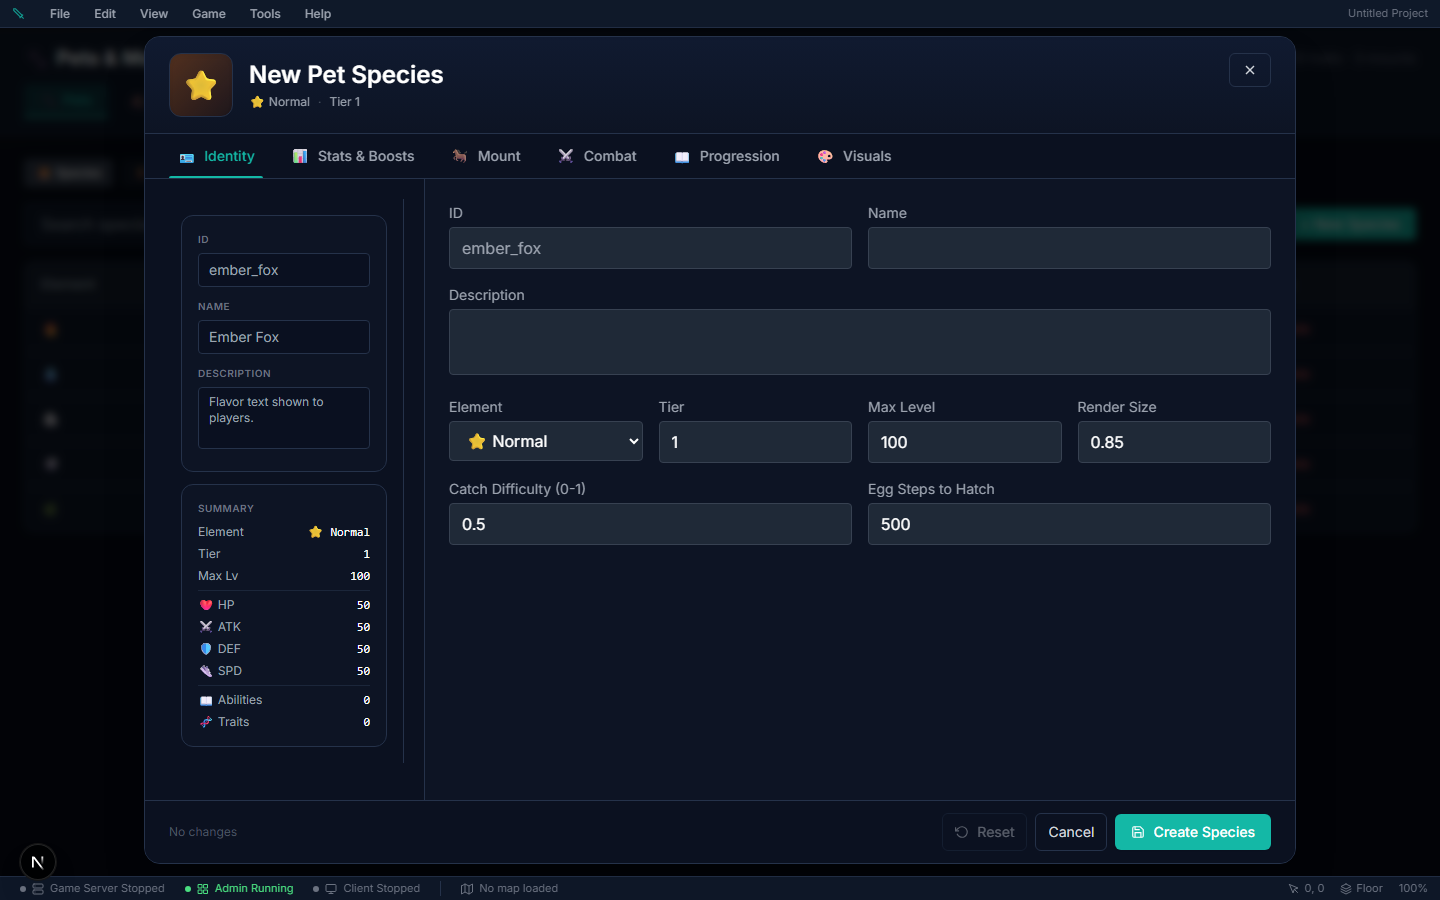Click the sidebar flavor text description box
The height and width of the screenshot is (900, 1440).
[284, 418]
